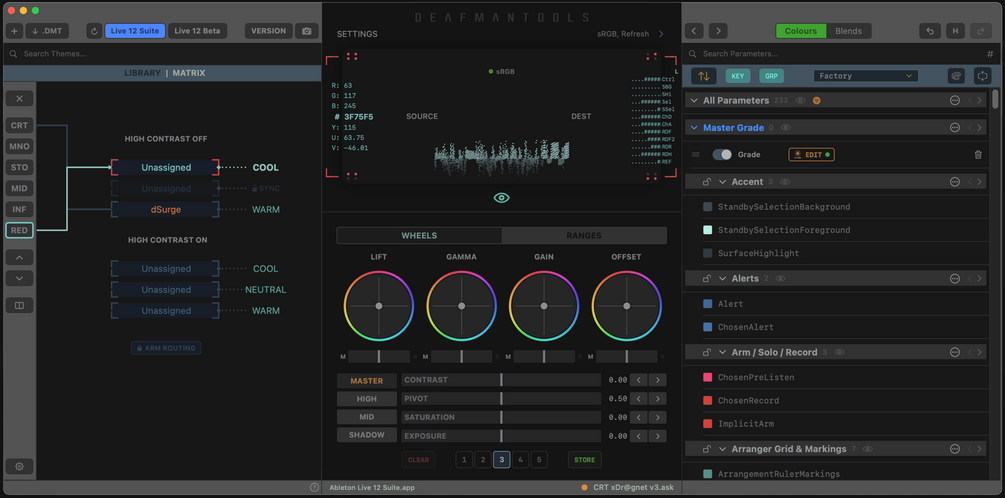This screenshot has height=498, width=1005.
Task: Select the RANGES tab
Action: 584,236
